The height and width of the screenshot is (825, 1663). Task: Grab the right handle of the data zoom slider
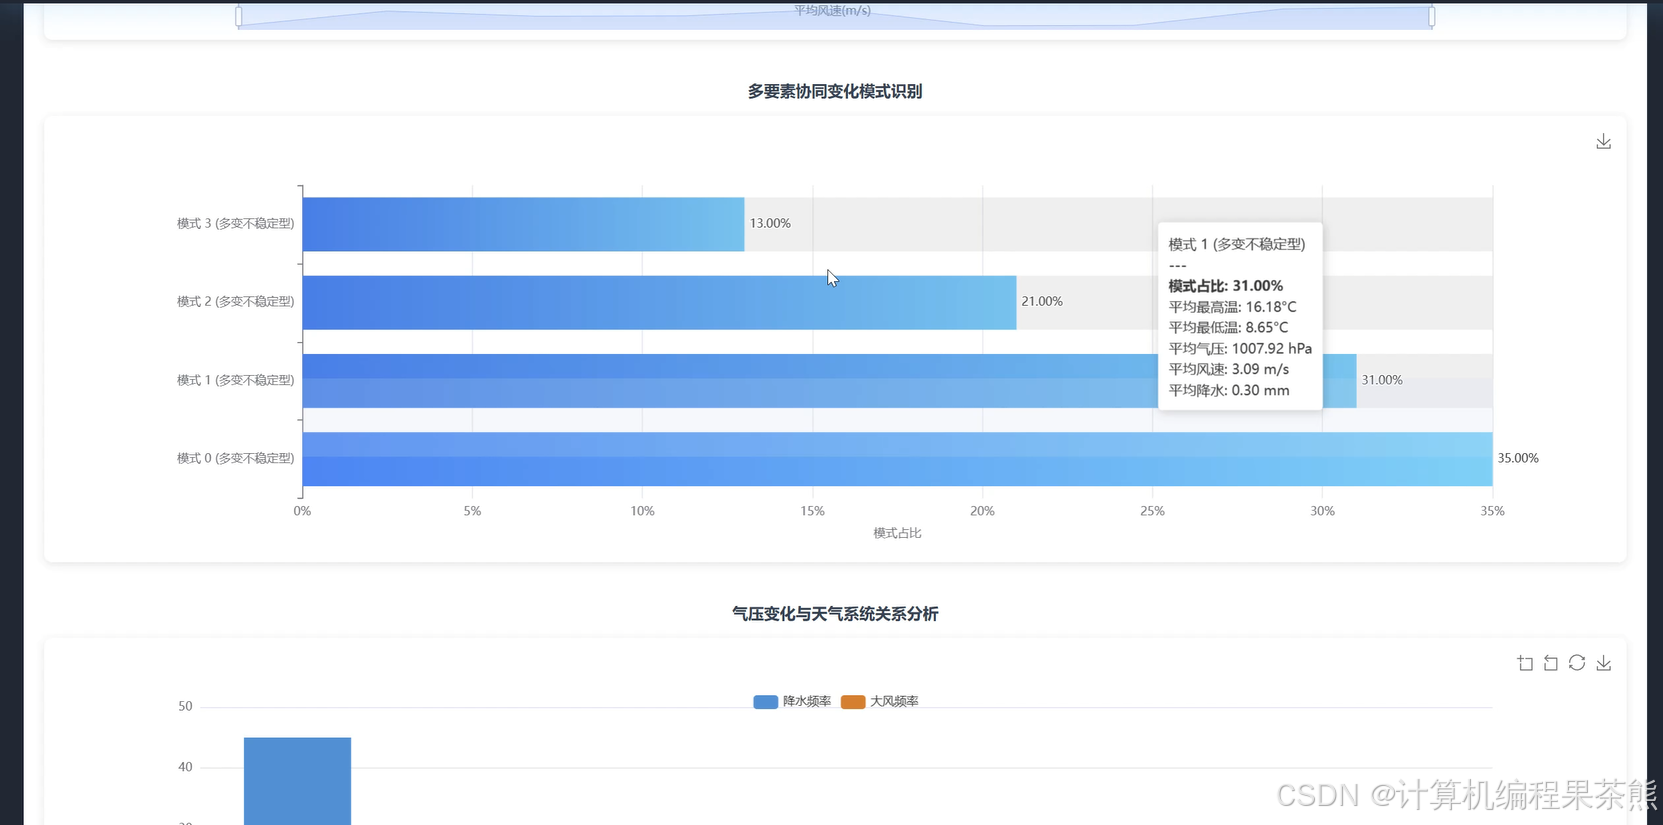tap(1432, 16)
